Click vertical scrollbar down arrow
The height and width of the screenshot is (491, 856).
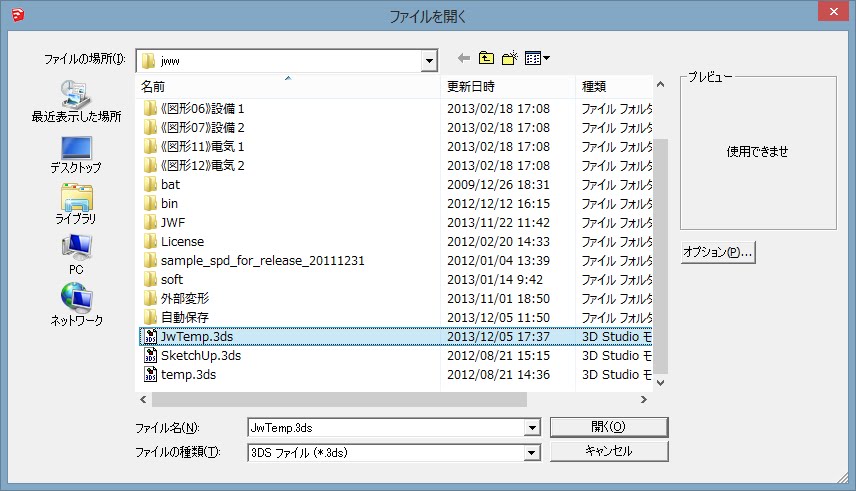click(x=661, y=383)
